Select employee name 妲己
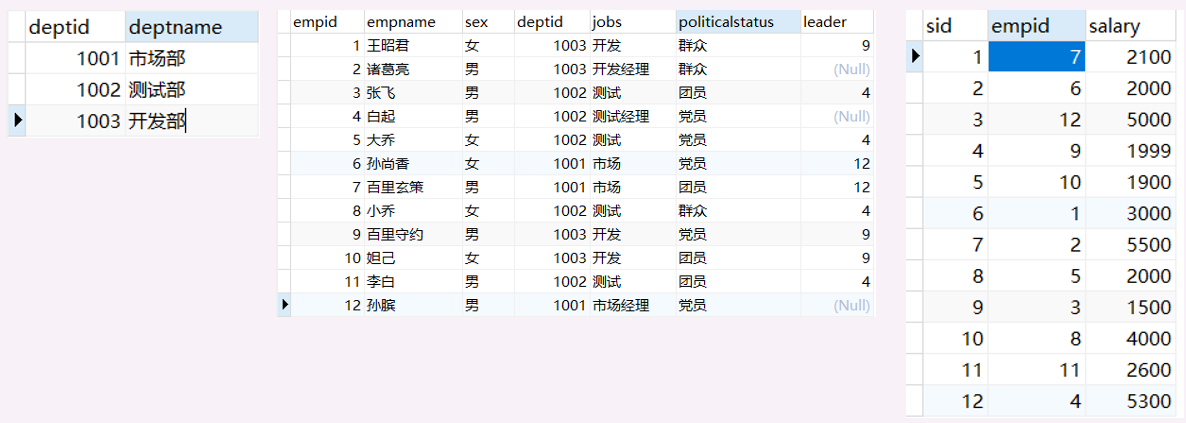This screenshot has width=1186, height=423. pyautogui.click(x=413, y=258)
